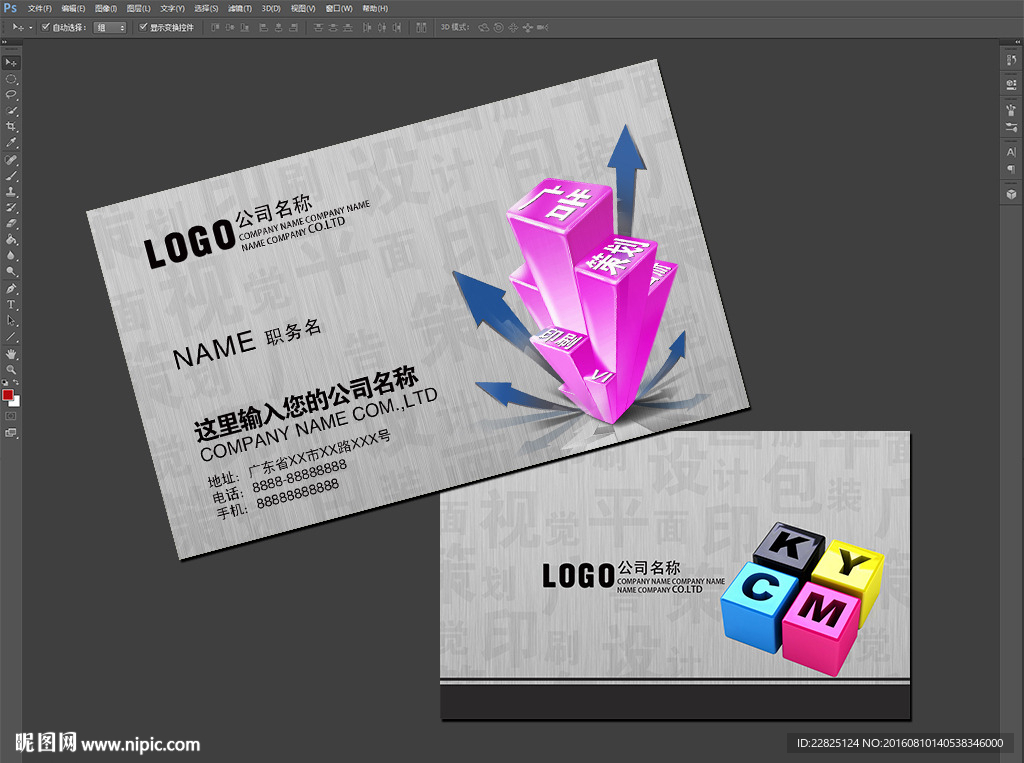Select the Move tool in toolbox
1024x763 pixels.
click(11, 63)
